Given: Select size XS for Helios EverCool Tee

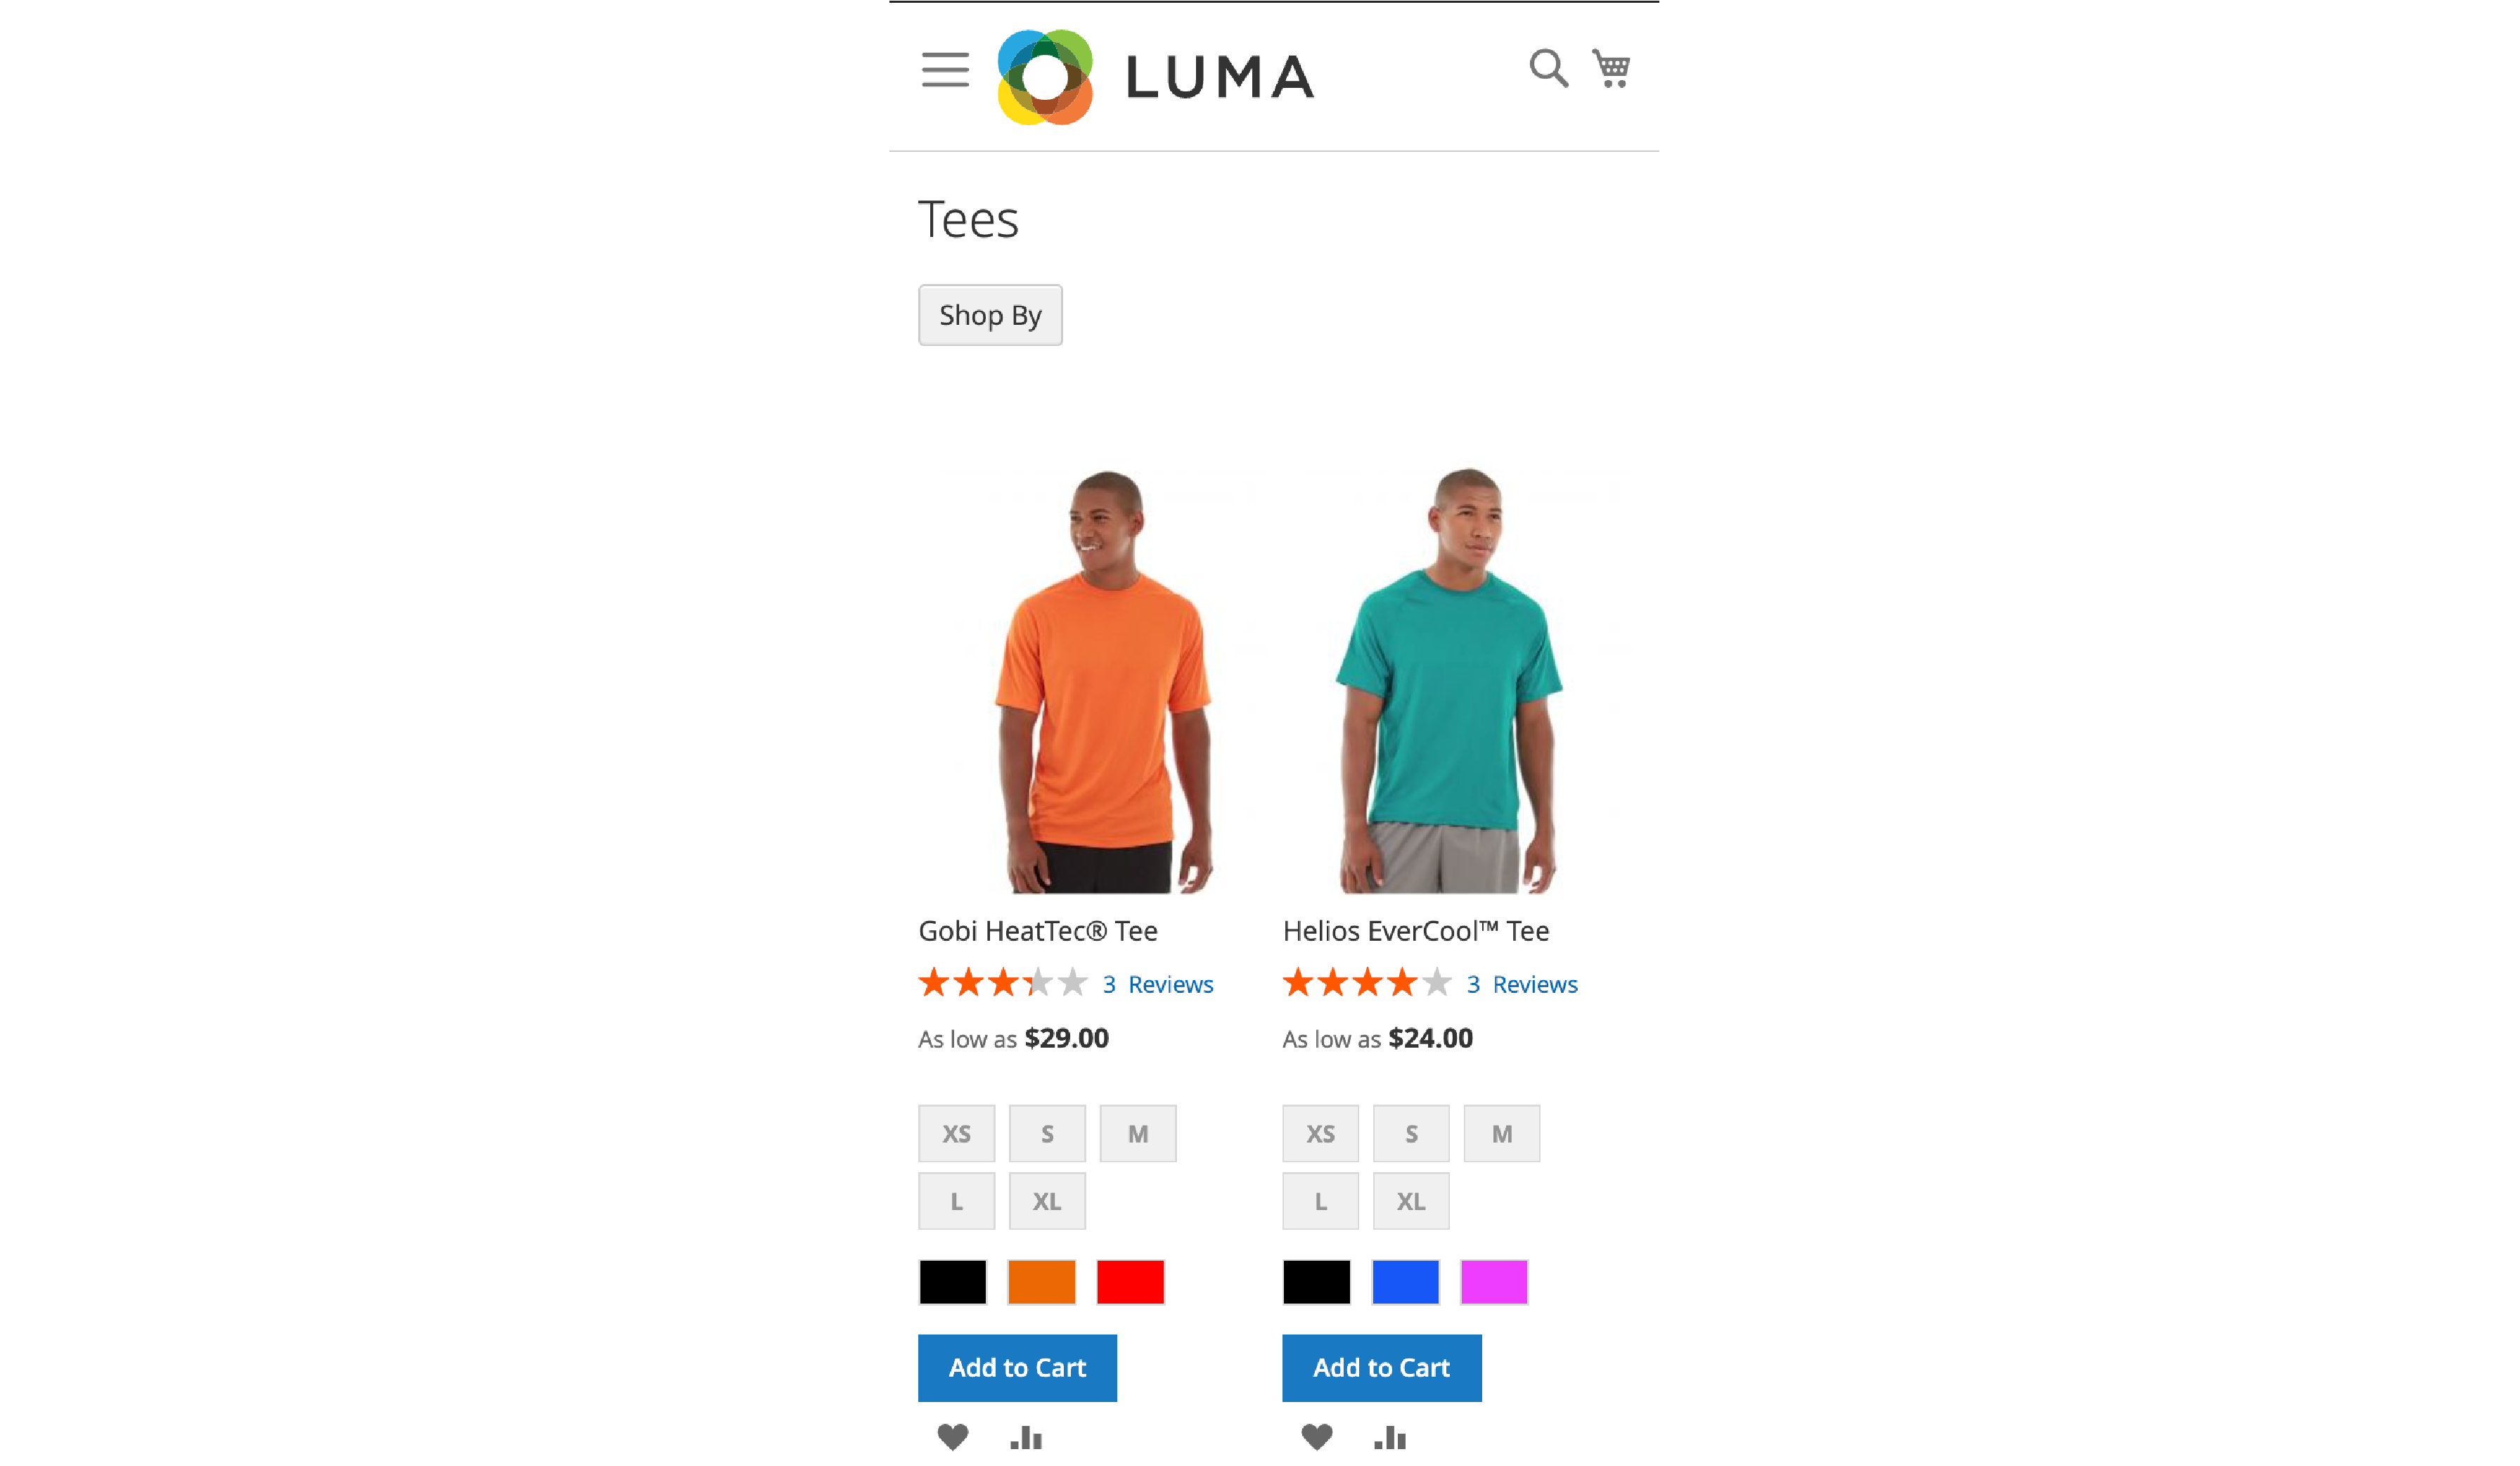Looking at the screenshot, I should [1321, 1133].
